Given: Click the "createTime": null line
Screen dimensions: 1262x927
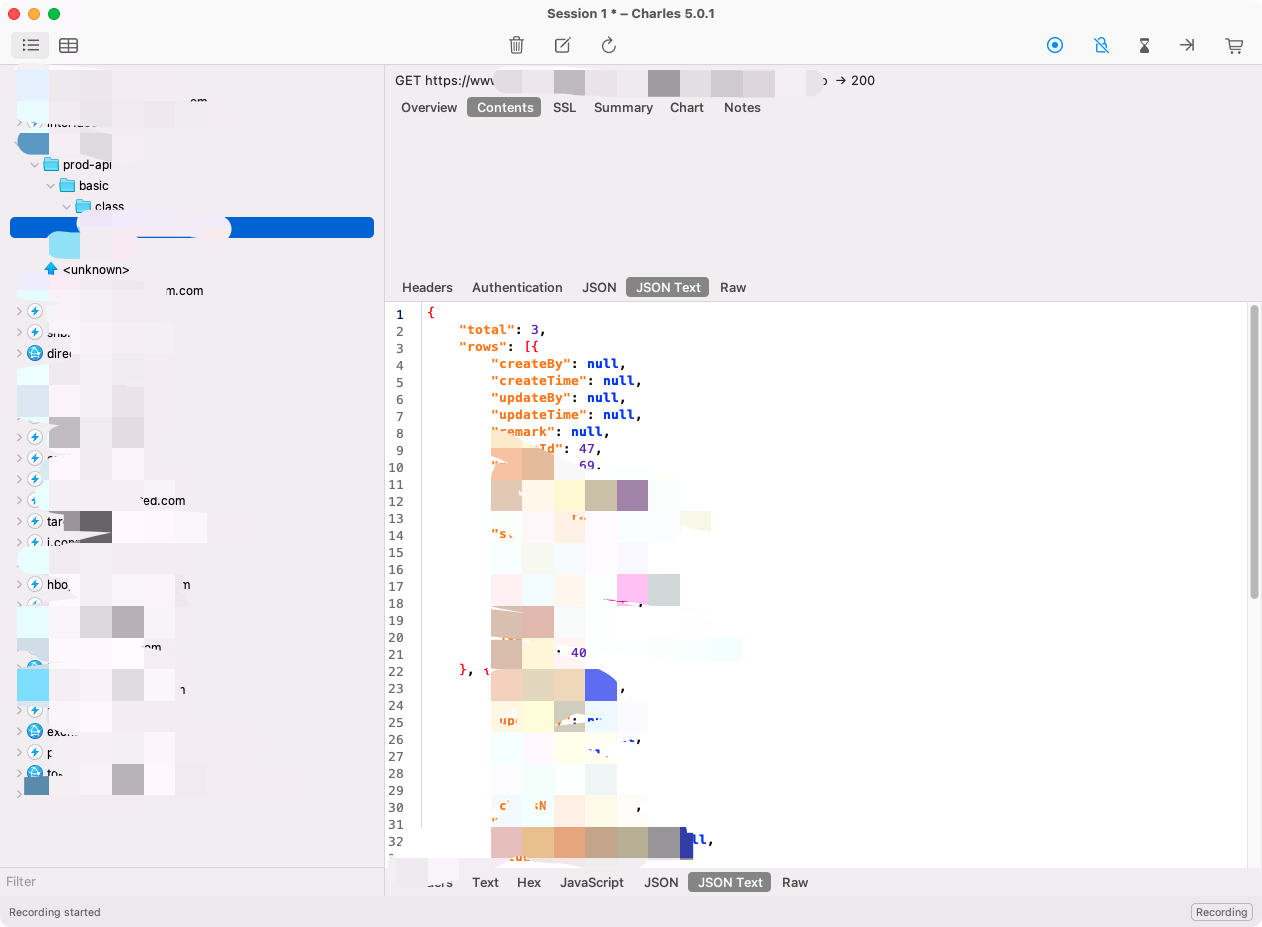Looking at the screenshot, I should [x=566, y=381].
